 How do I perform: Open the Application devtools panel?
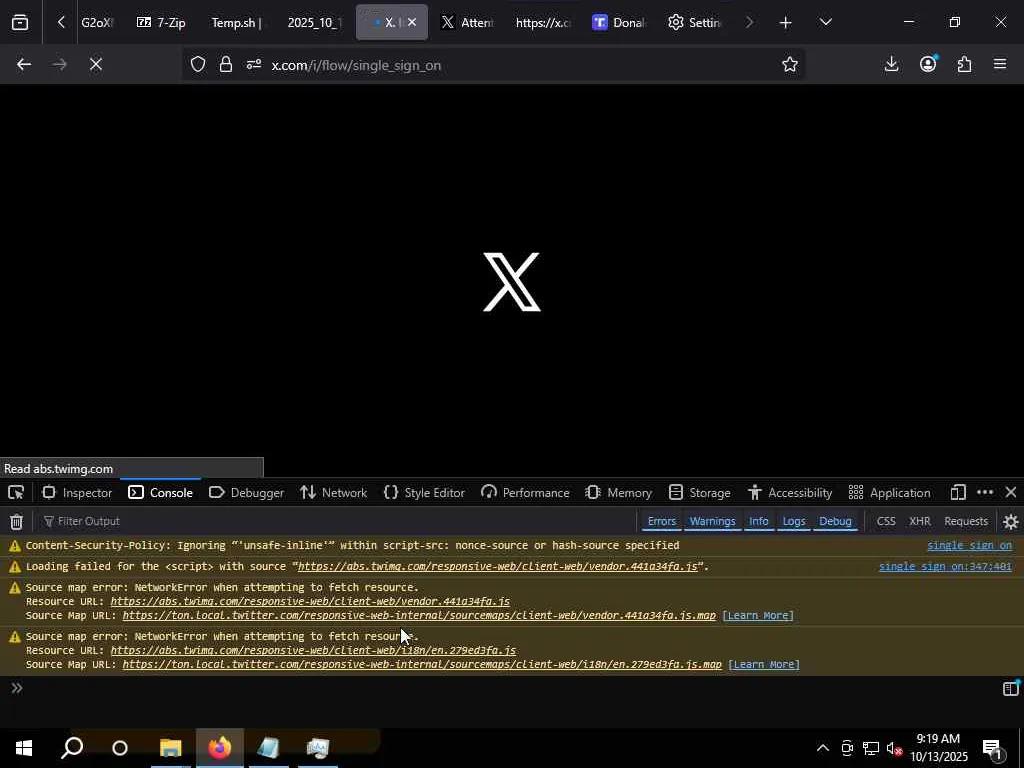[889, 492]
